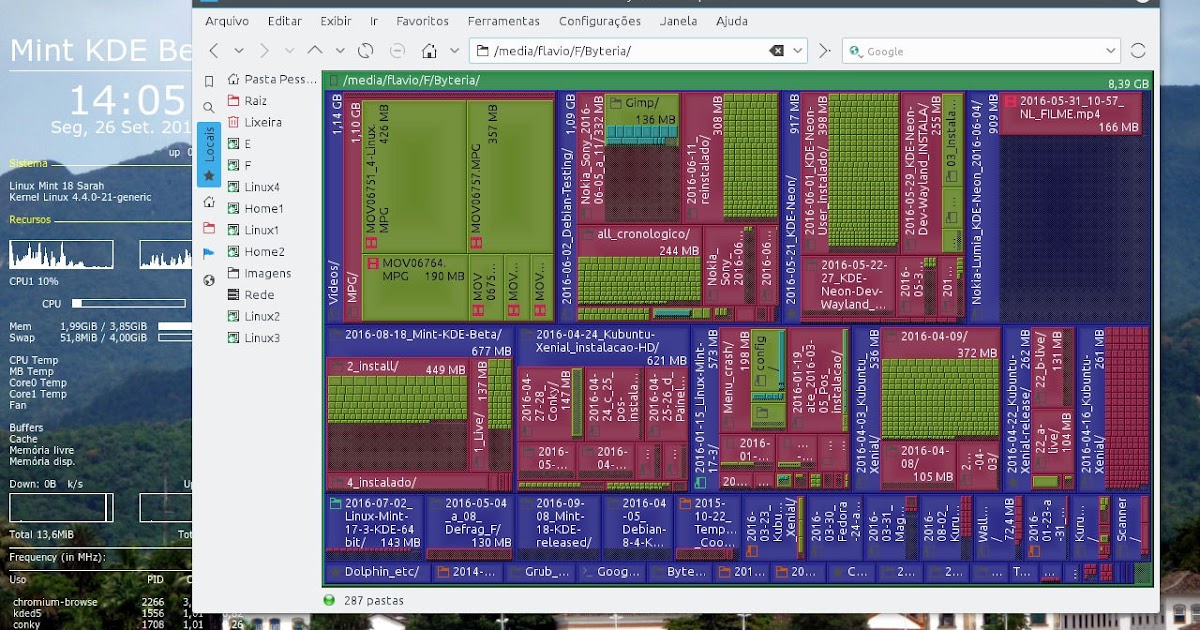Click the circular icon right of the Google search box
This screenshot has height=630, width=1200.
coord(1138,51)
